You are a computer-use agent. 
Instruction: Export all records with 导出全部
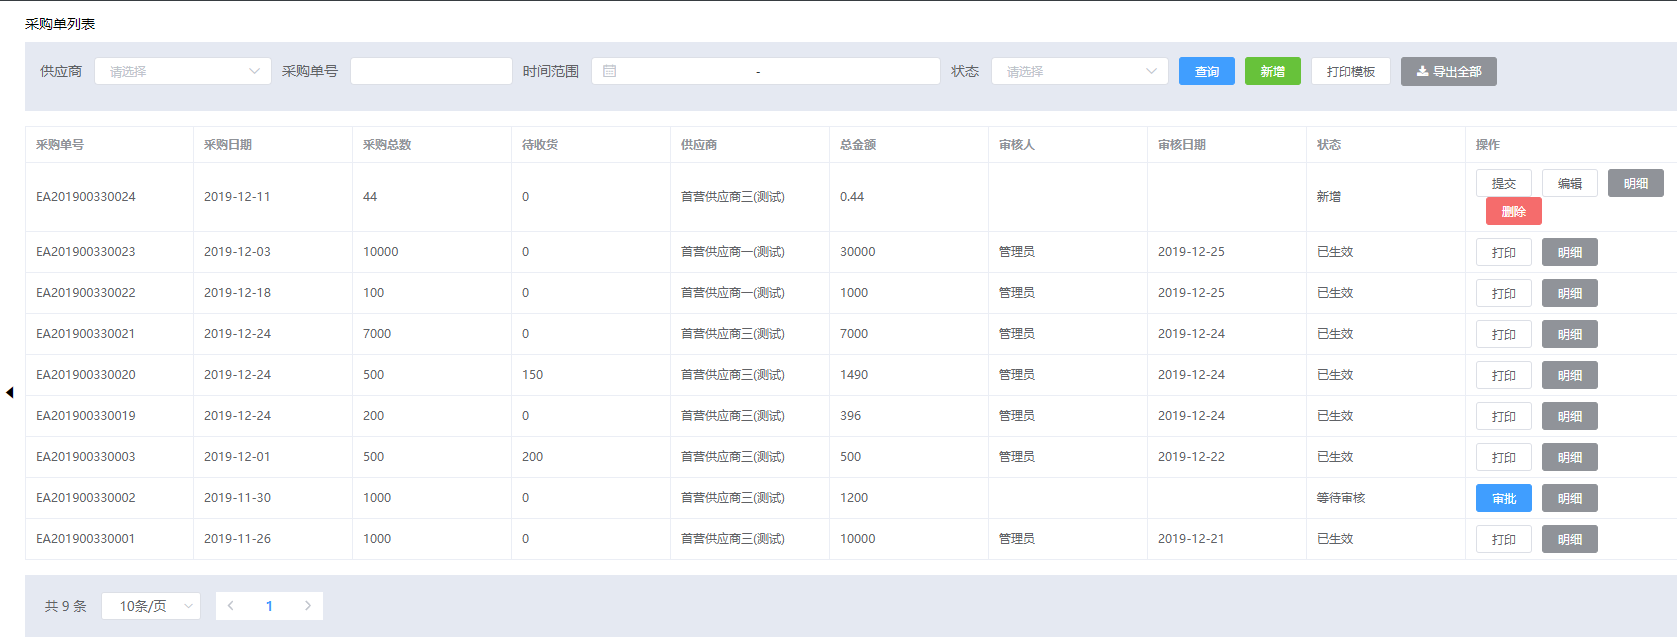(1448, 71)
